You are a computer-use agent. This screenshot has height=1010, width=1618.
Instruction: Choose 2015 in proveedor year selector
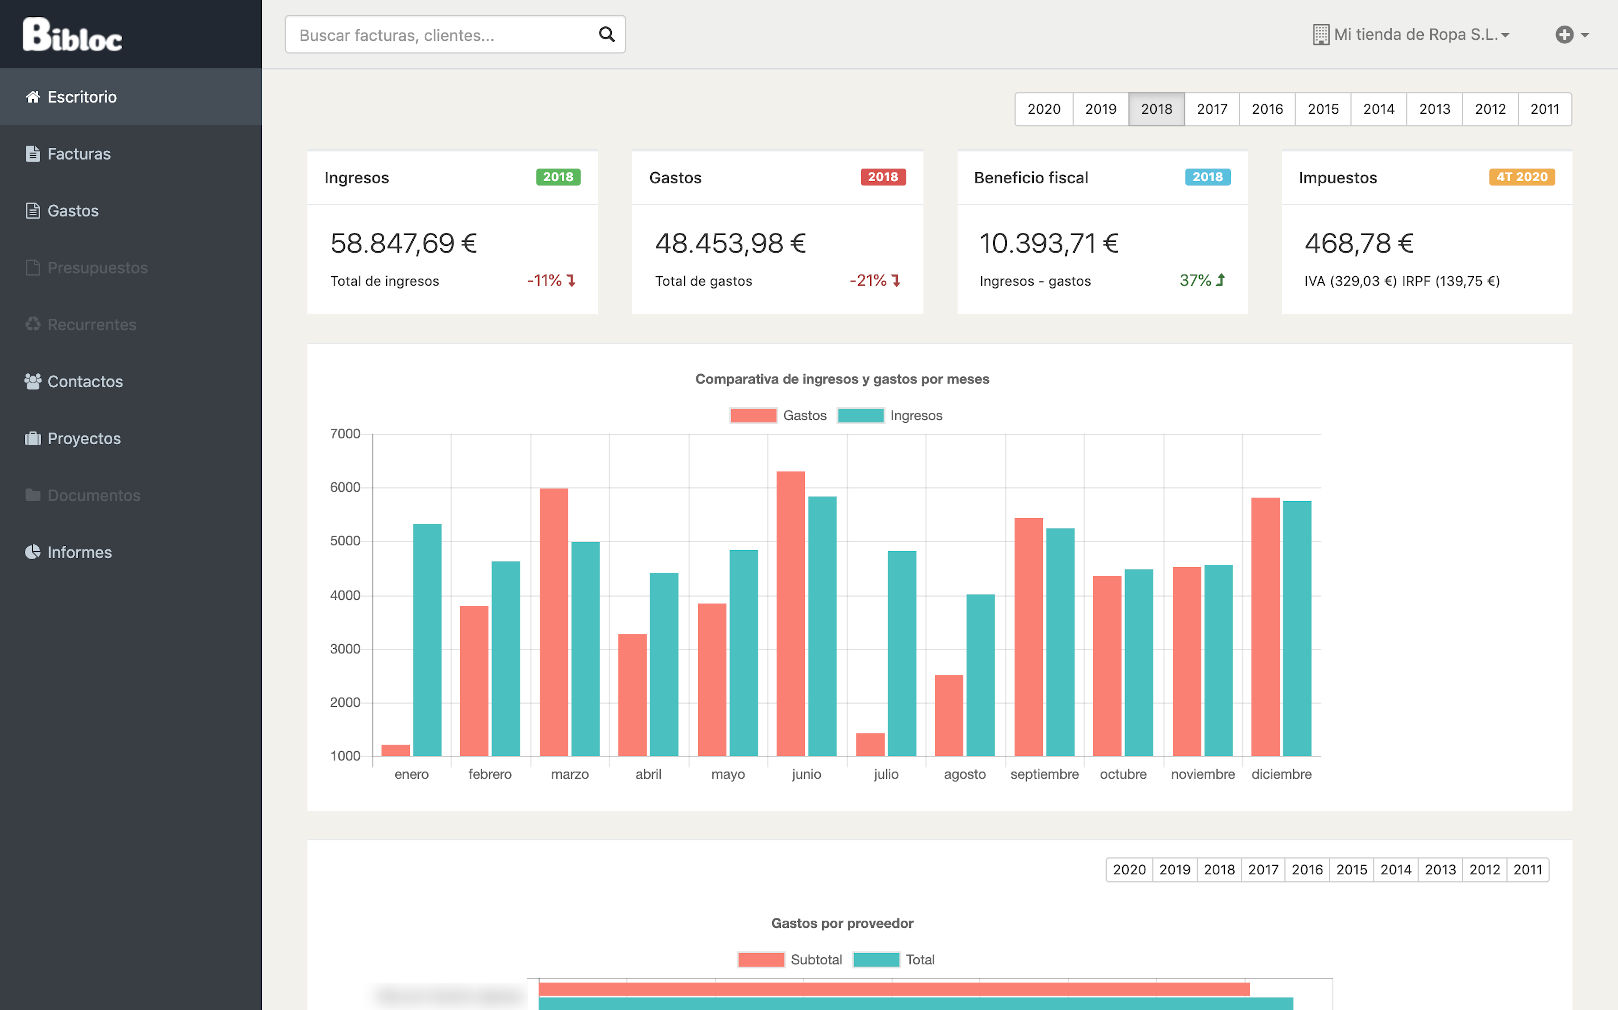(x=1352, y=870)
